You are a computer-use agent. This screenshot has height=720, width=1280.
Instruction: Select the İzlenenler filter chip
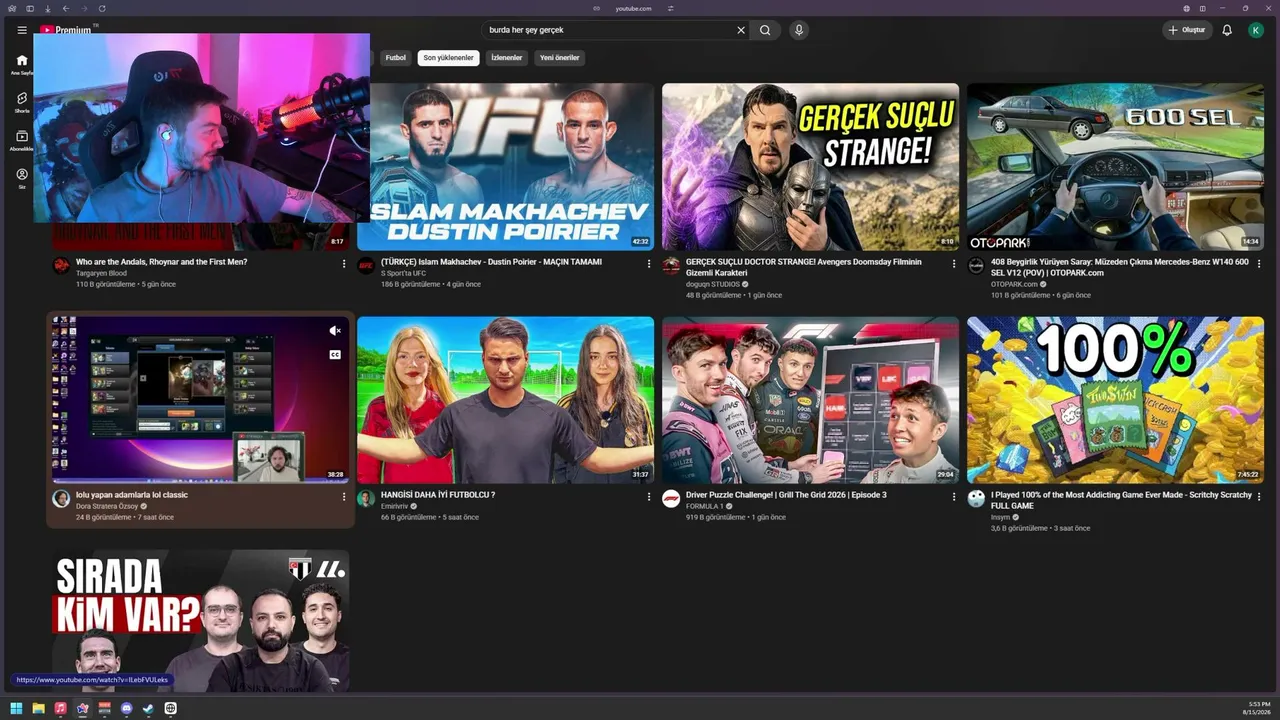click(x=507, y=58)
